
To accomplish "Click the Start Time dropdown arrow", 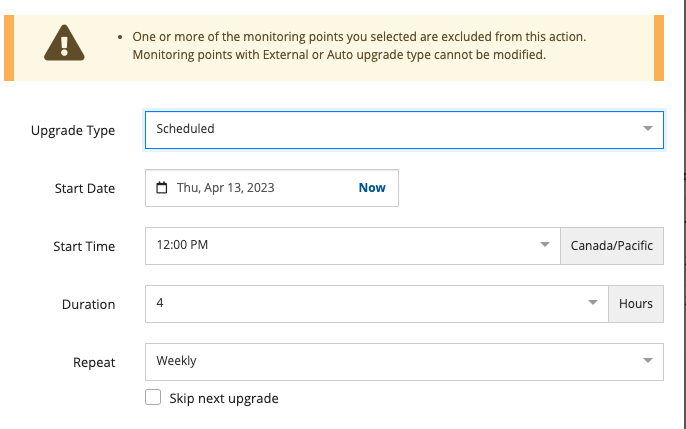I will click(545, 245).
